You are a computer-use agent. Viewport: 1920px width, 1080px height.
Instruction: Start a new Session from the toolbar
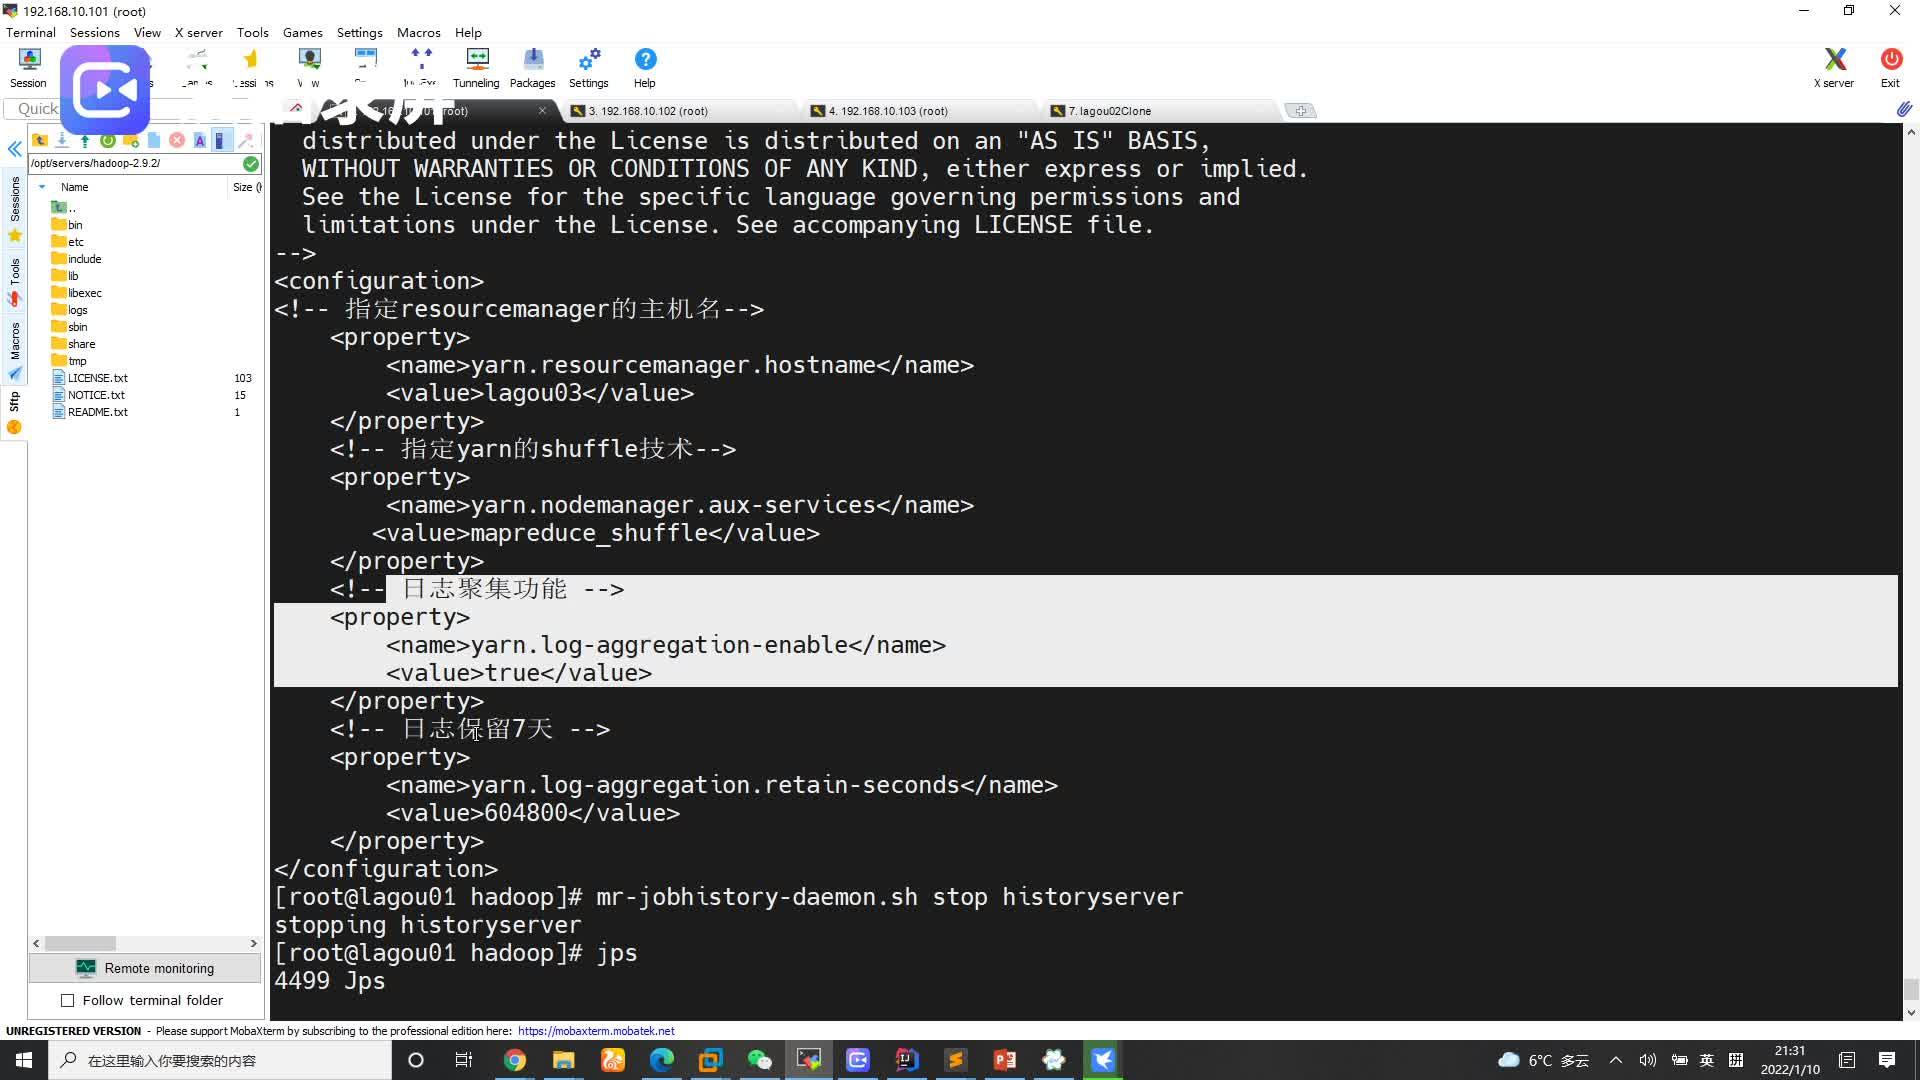click(x=28, y=66)
